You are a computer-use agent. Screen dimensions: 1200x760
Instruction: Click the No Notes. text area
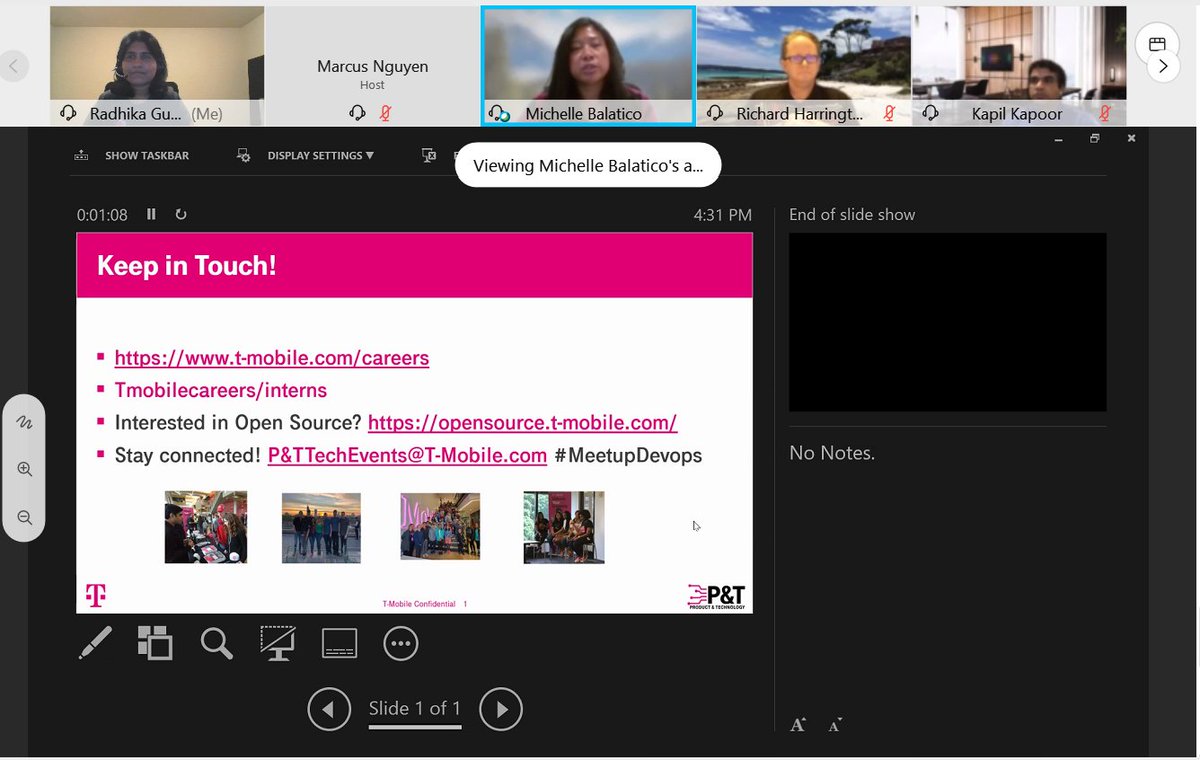832,453
